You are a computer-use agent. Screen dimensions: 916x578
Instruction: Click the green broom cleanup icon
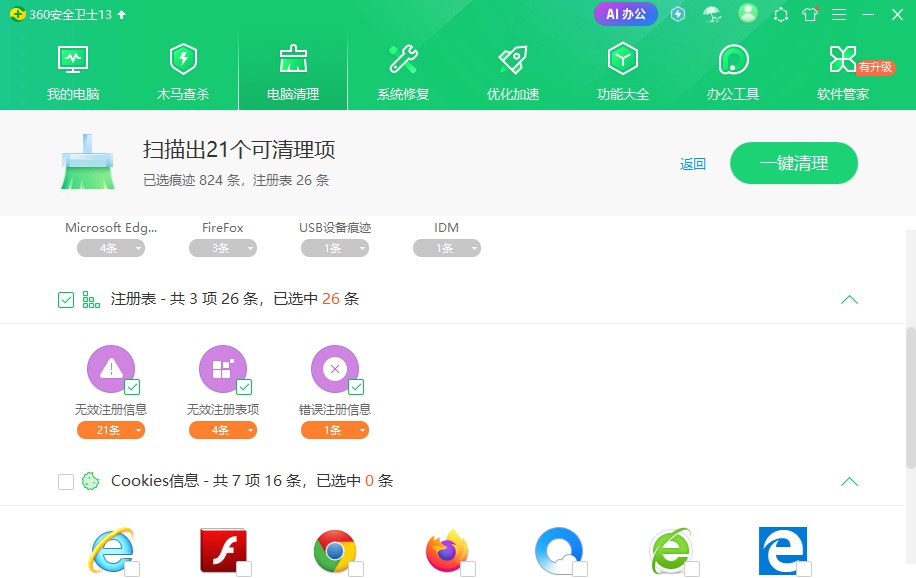click(88, 162)
